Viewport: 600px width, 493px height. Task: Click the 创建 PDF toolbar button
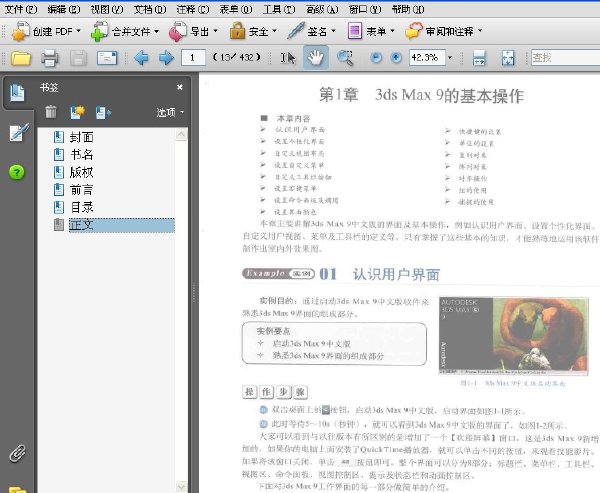46,31
